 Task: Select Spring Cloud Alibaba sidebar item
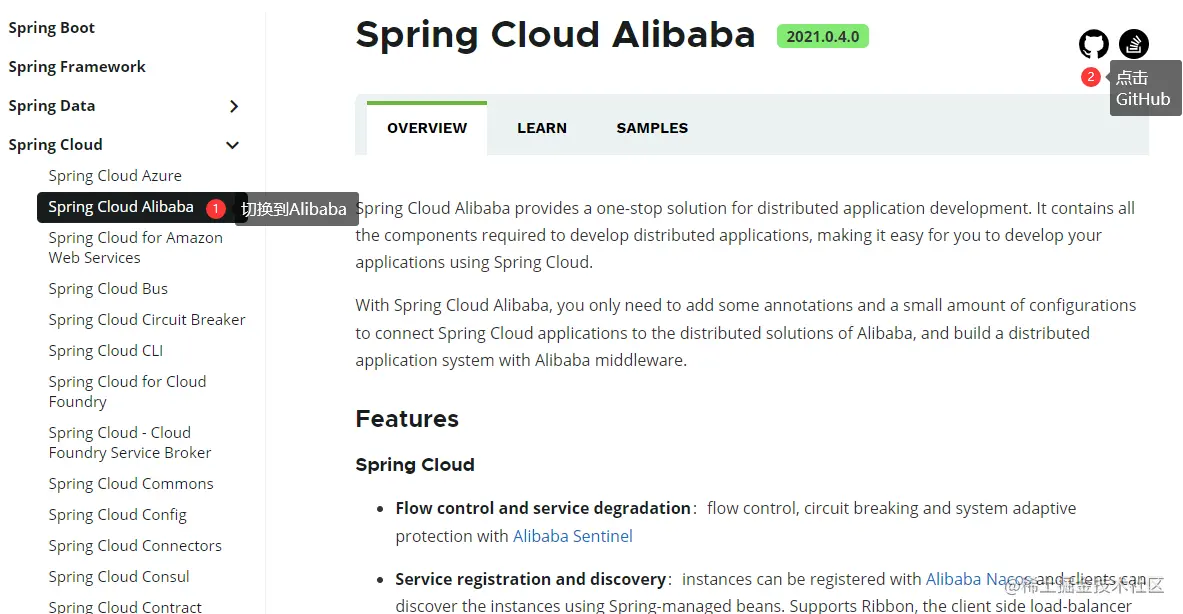pos(121,207)
